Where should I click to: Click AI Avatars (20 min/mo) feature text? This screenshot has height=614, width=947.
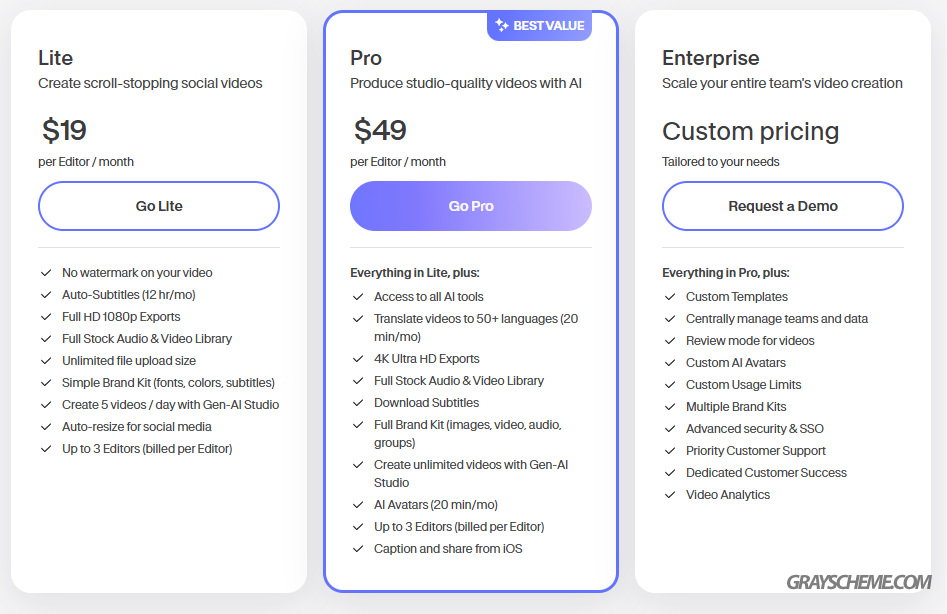pos(435,505)
